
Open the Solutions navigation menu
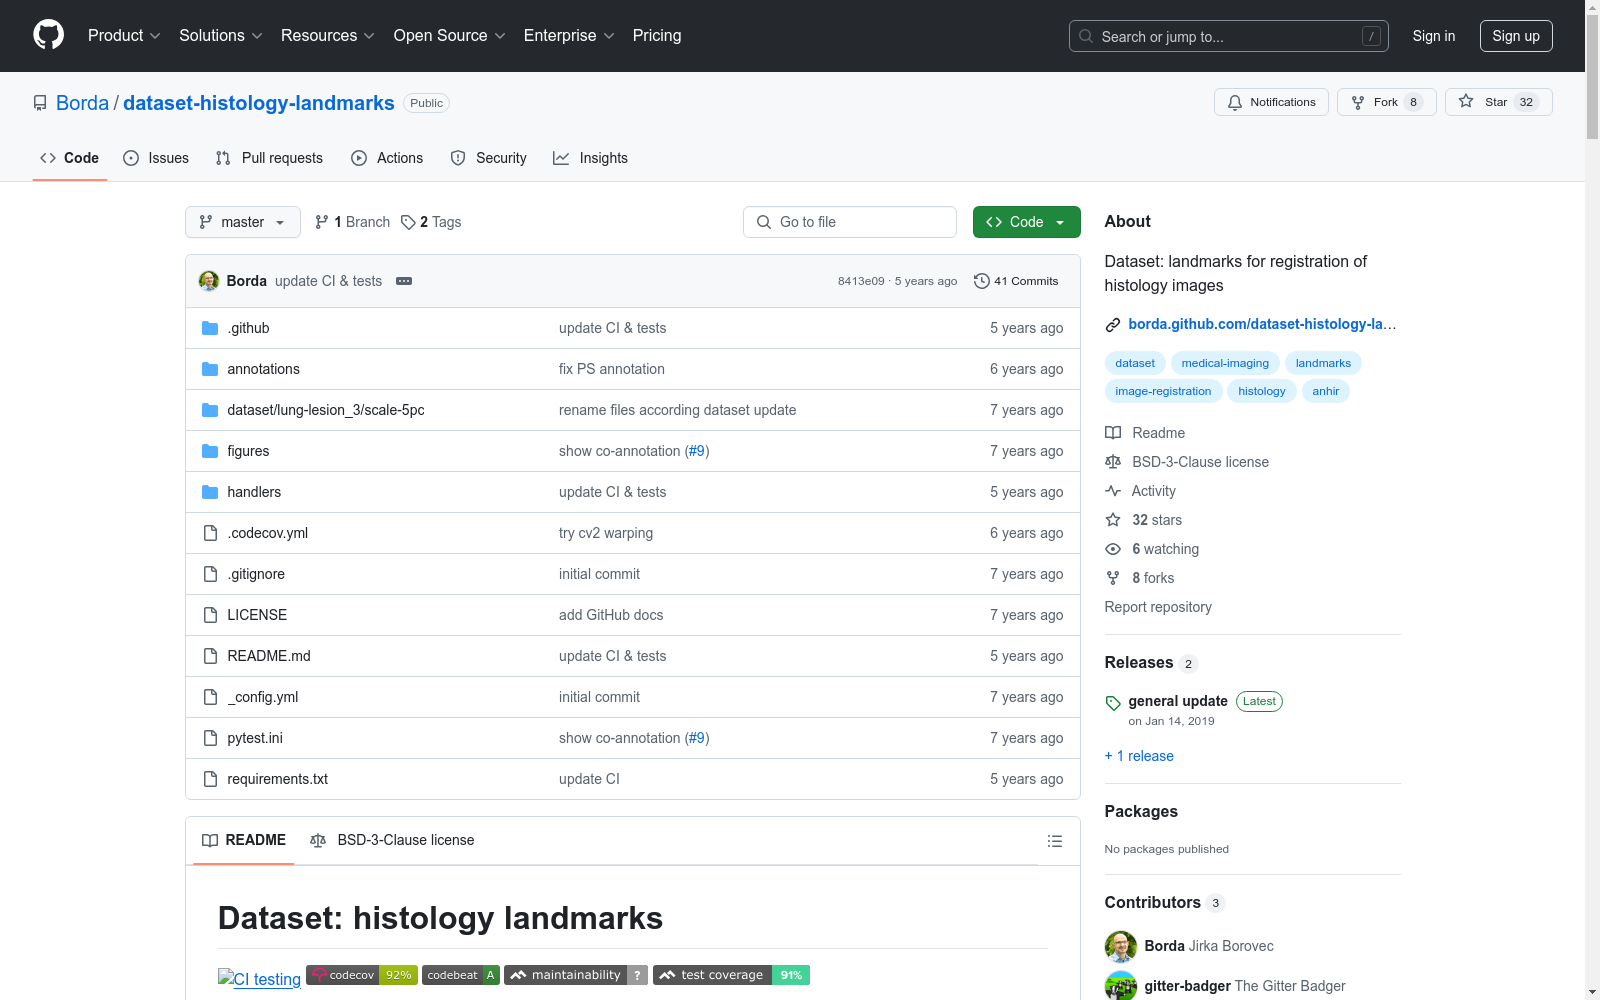point(220,35)
